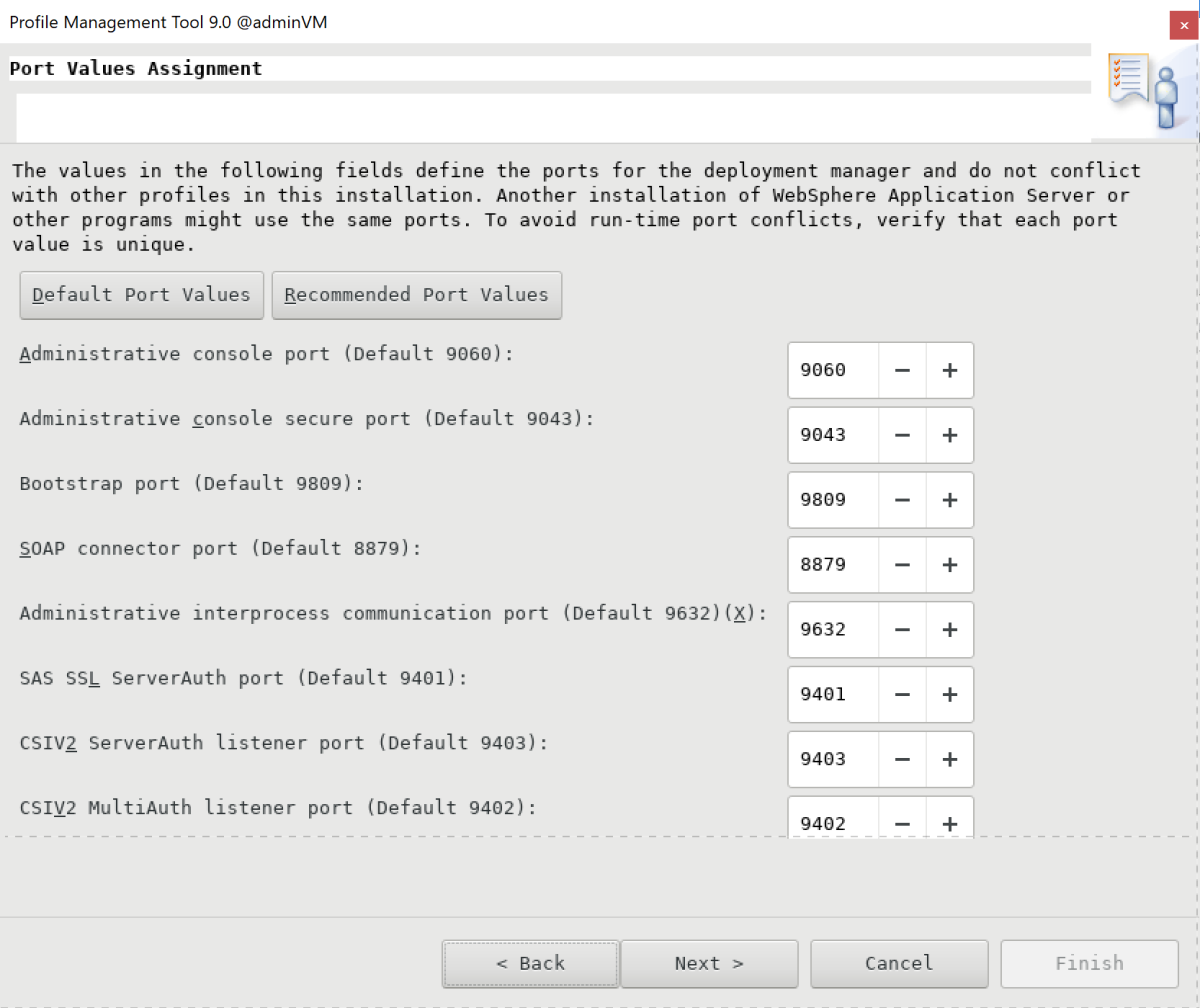Increase the CSIV2 ServerAuth listener port
Image resolution: width=1200 pixels, height=1008 pixels.
tap(950, 760)
